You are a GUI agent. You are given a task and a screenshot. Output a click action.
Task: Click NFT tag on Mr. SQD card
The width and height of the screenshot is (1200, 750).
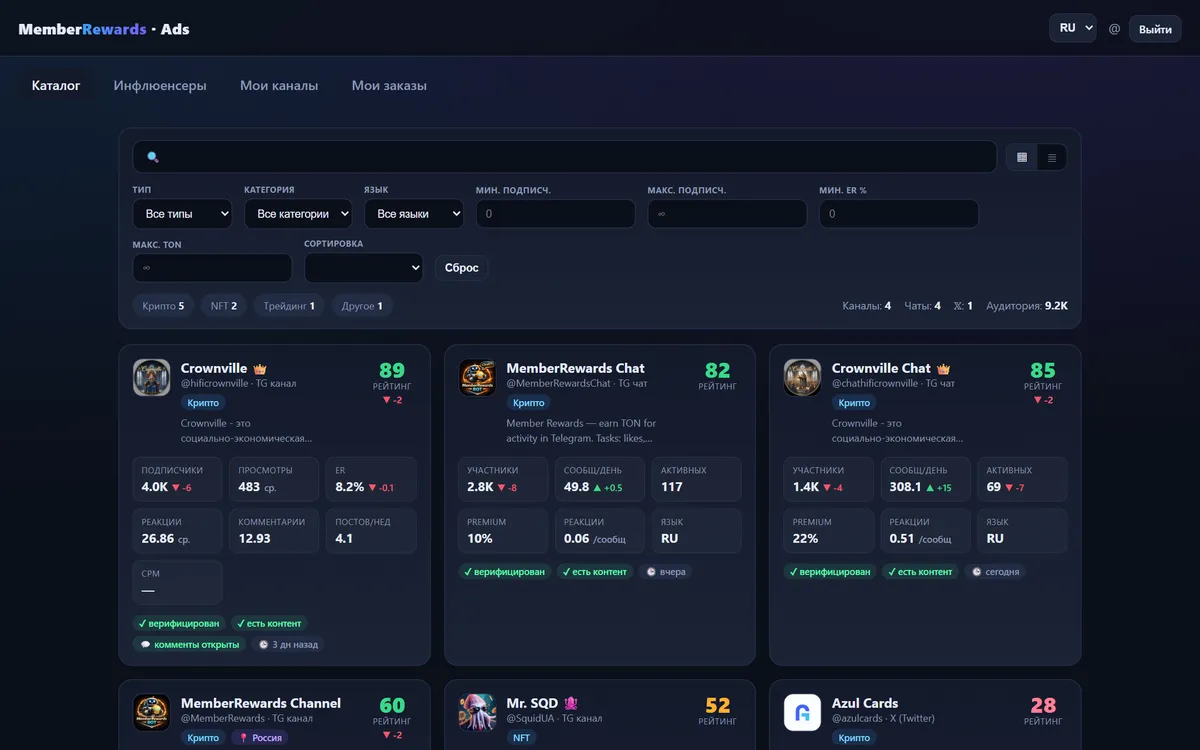tap(521, 738)
